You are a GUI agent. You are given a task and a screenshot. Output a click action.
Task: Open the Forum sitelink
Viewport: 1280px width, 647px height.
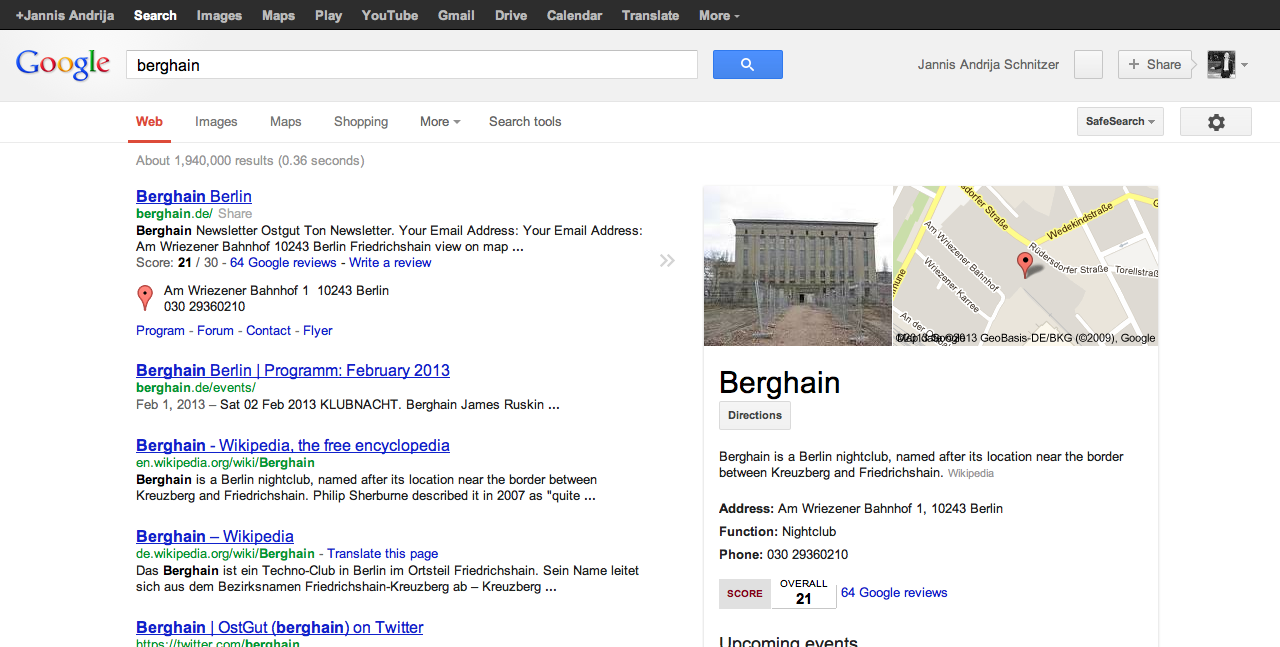pyautogui.click(x=215, y=331)
